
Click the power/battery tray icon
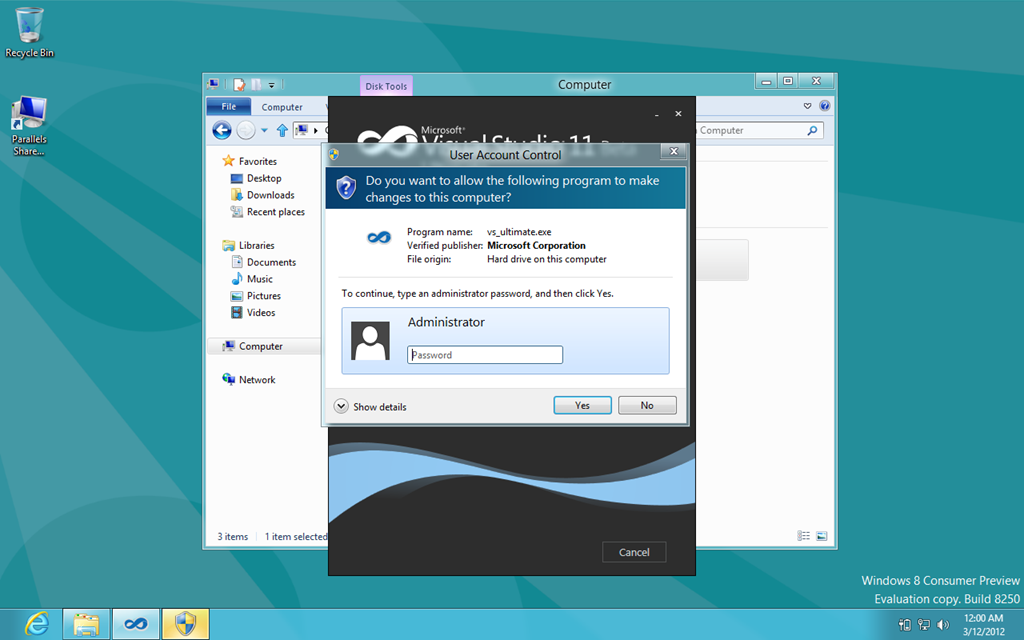pyautogui.click(x=904, y=625)
